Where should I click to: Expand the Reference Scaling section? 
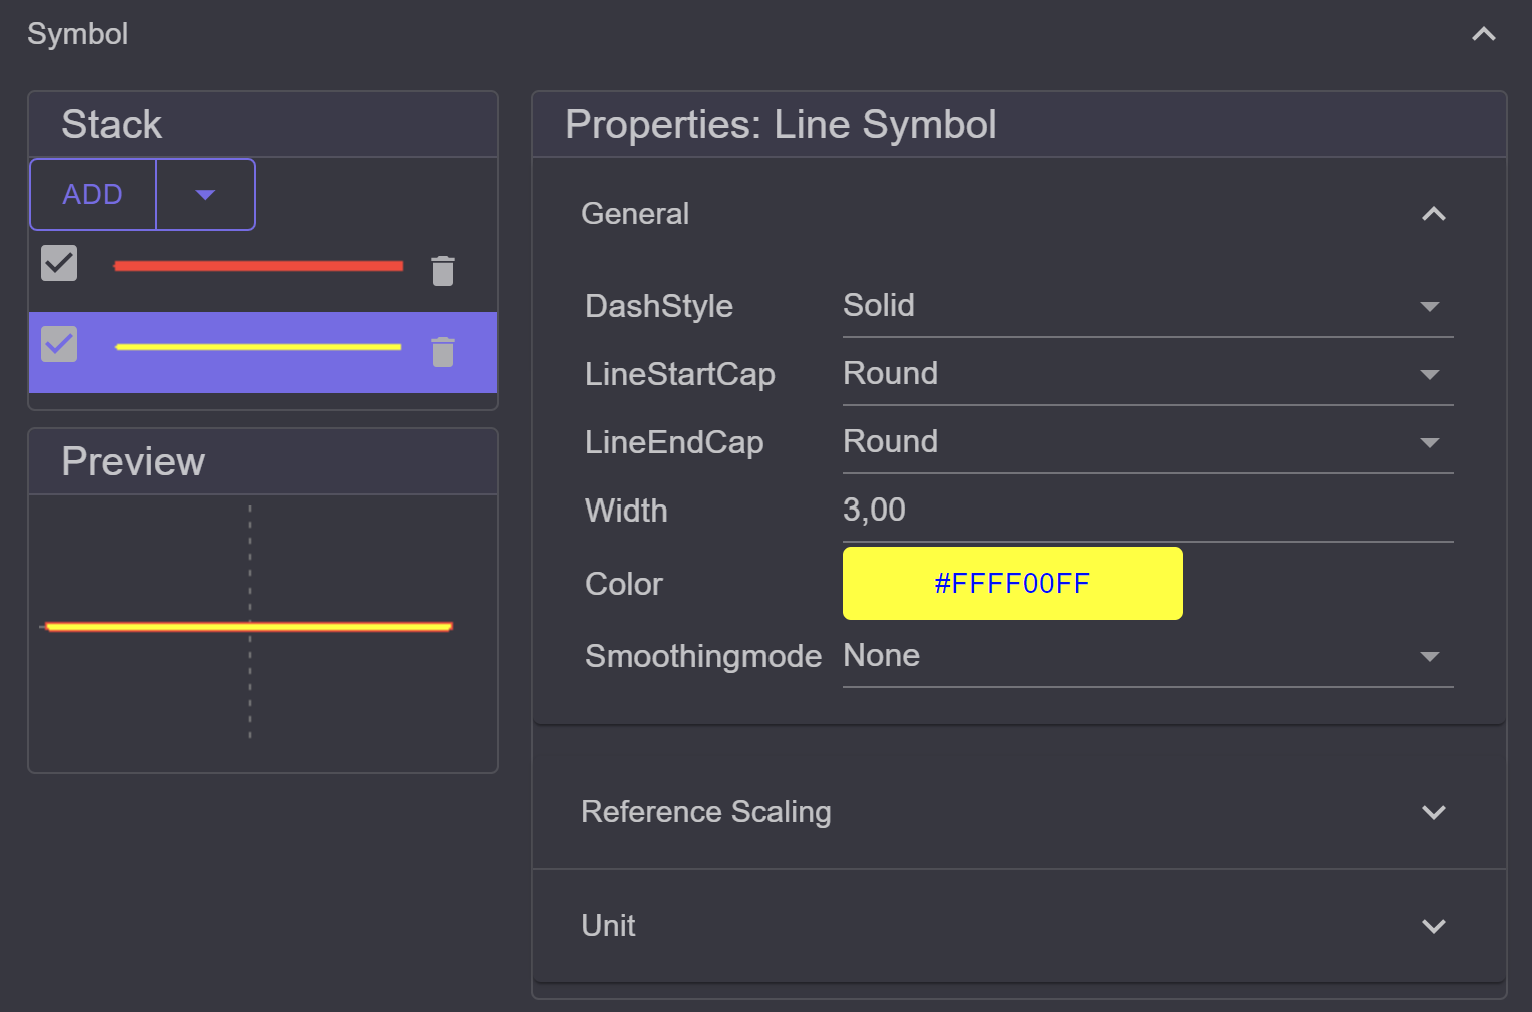click(x=1434, y=812)
